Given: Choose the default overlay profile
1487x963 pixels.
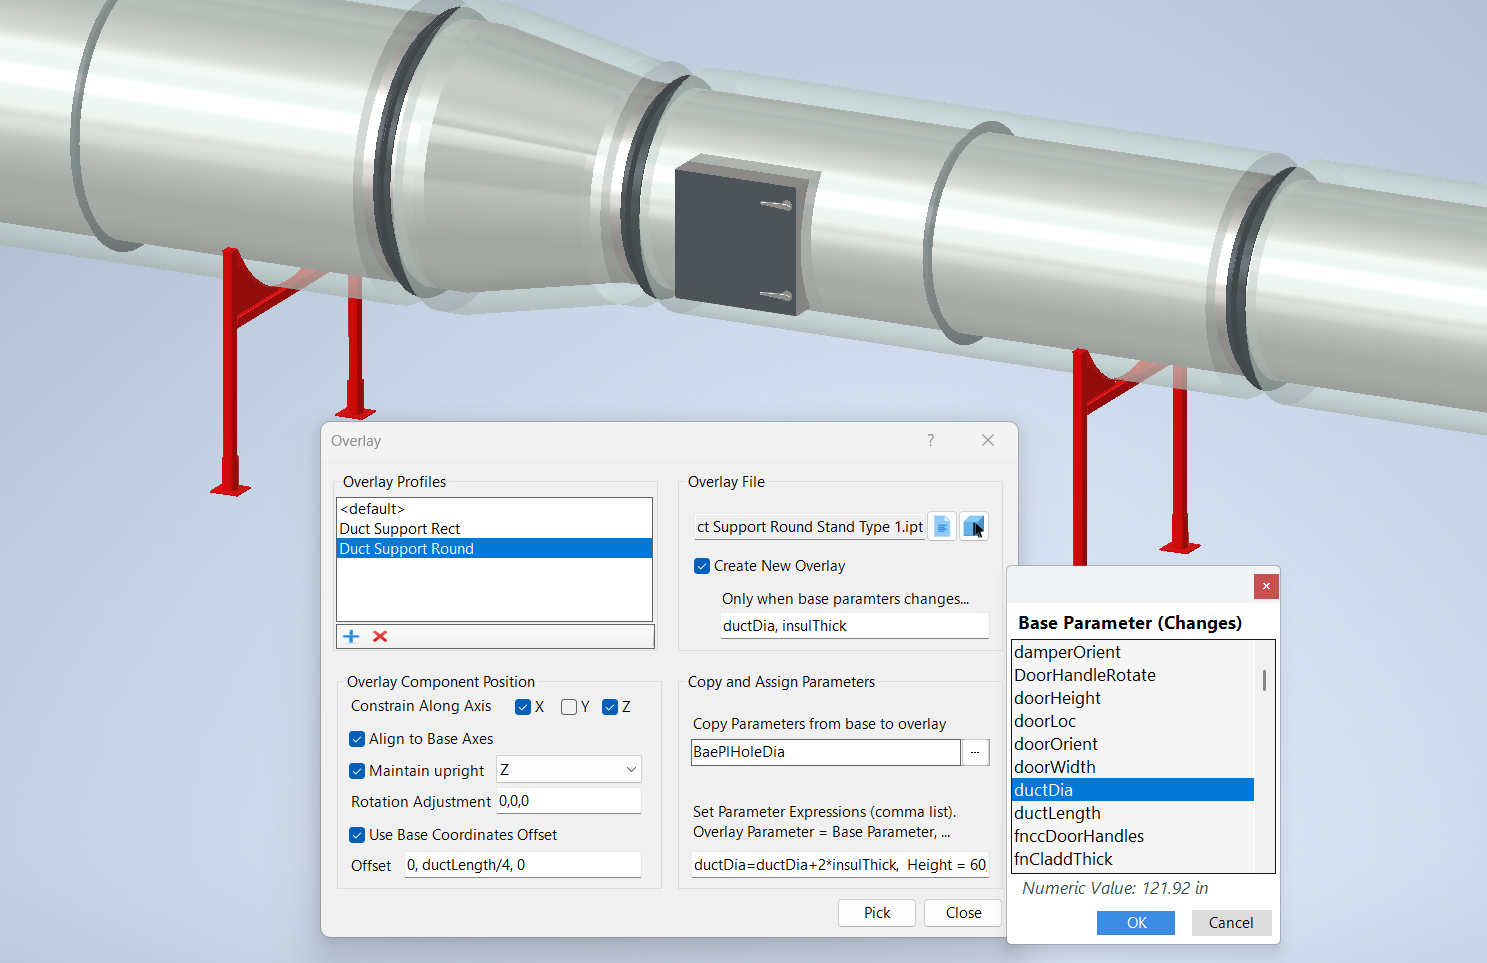Looking at the screenshot, I should (x=372, y=509).
